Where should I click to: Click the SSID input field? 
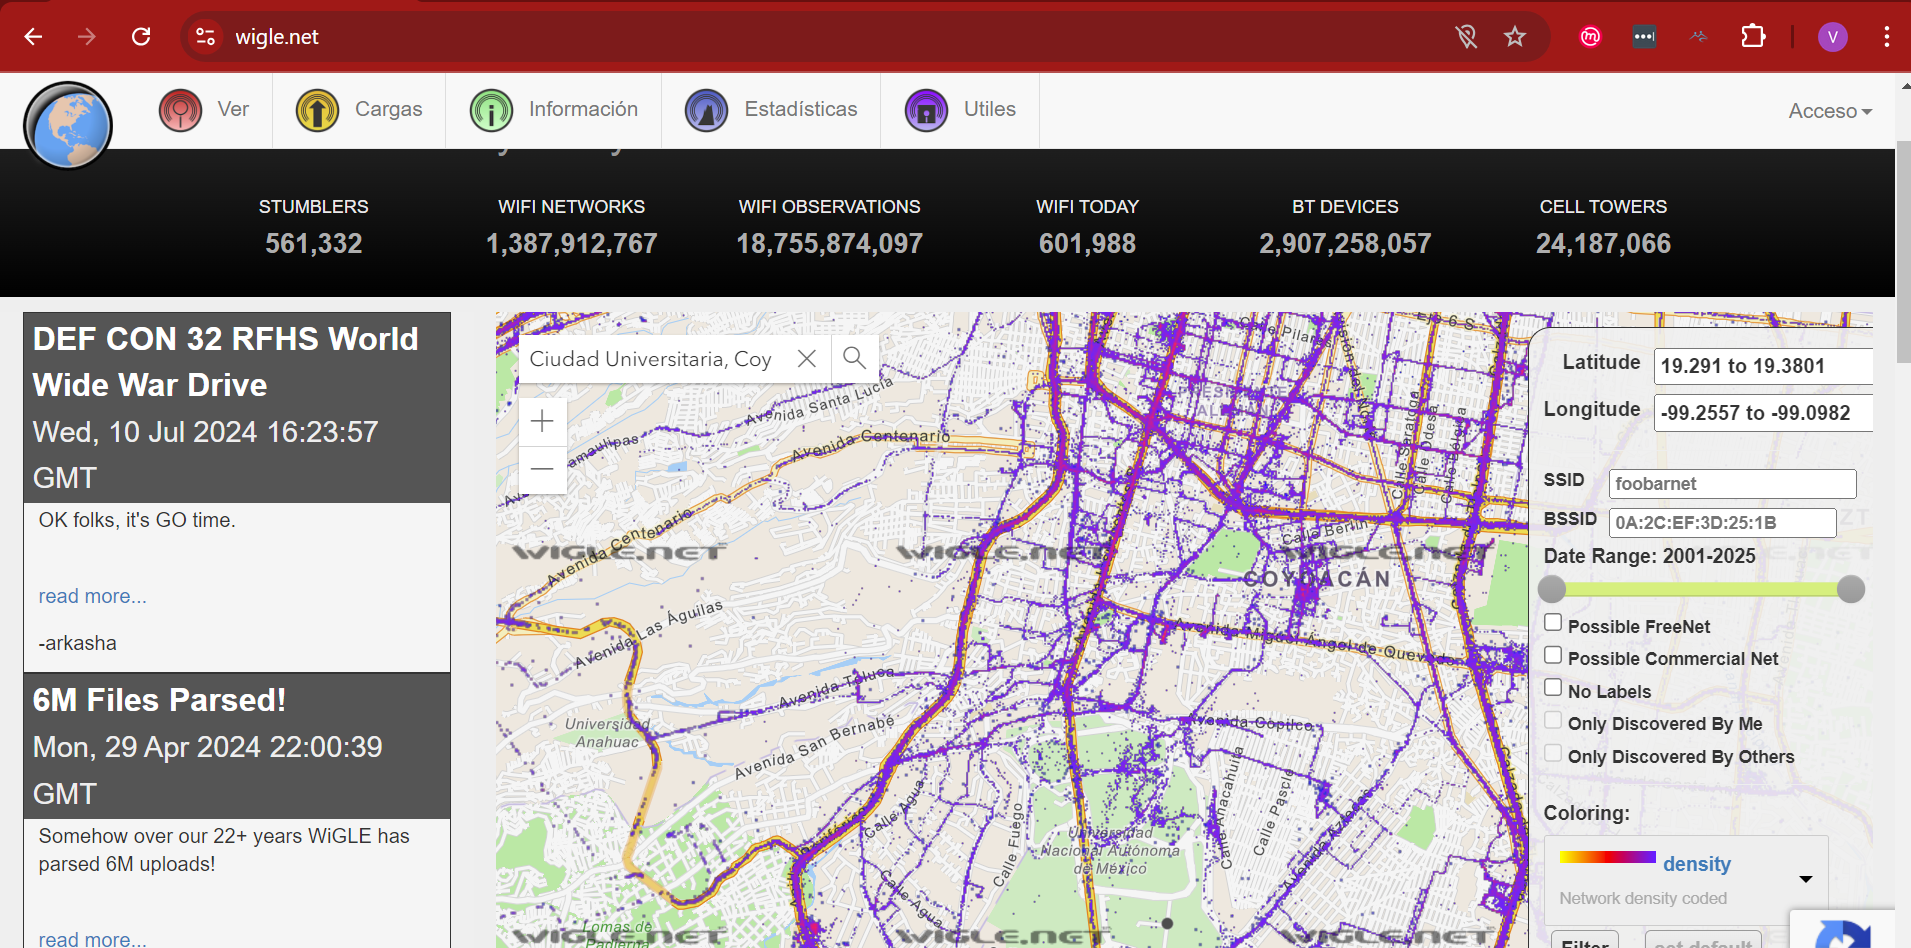1731,484
